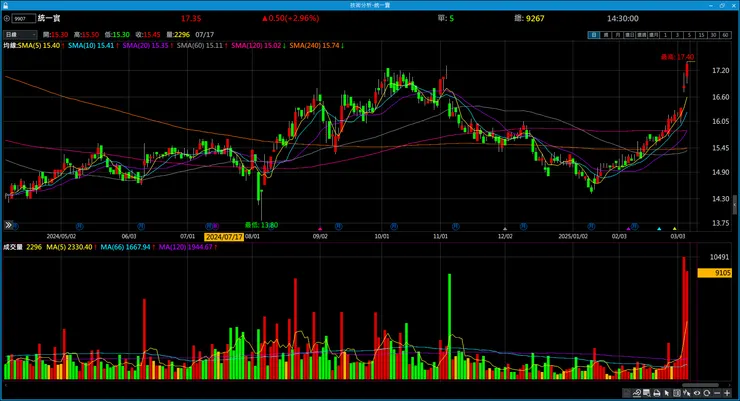Click the orange 9105 volume price tag

715,273
